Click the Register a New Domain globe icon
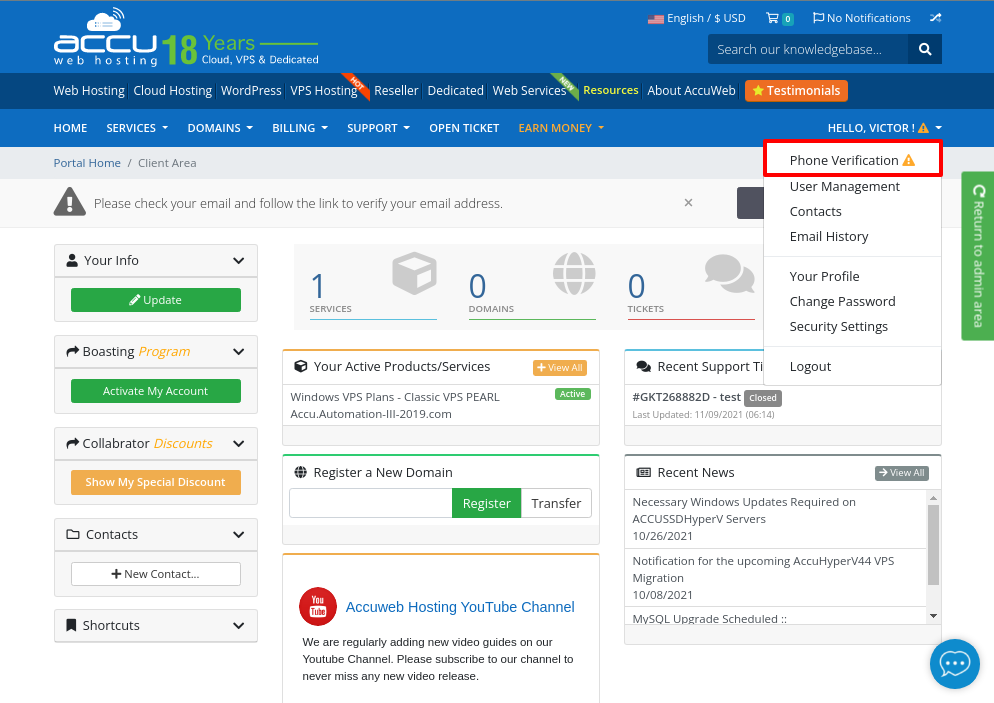The height and width of the screenshot is (703, 994). coord(300,472)
